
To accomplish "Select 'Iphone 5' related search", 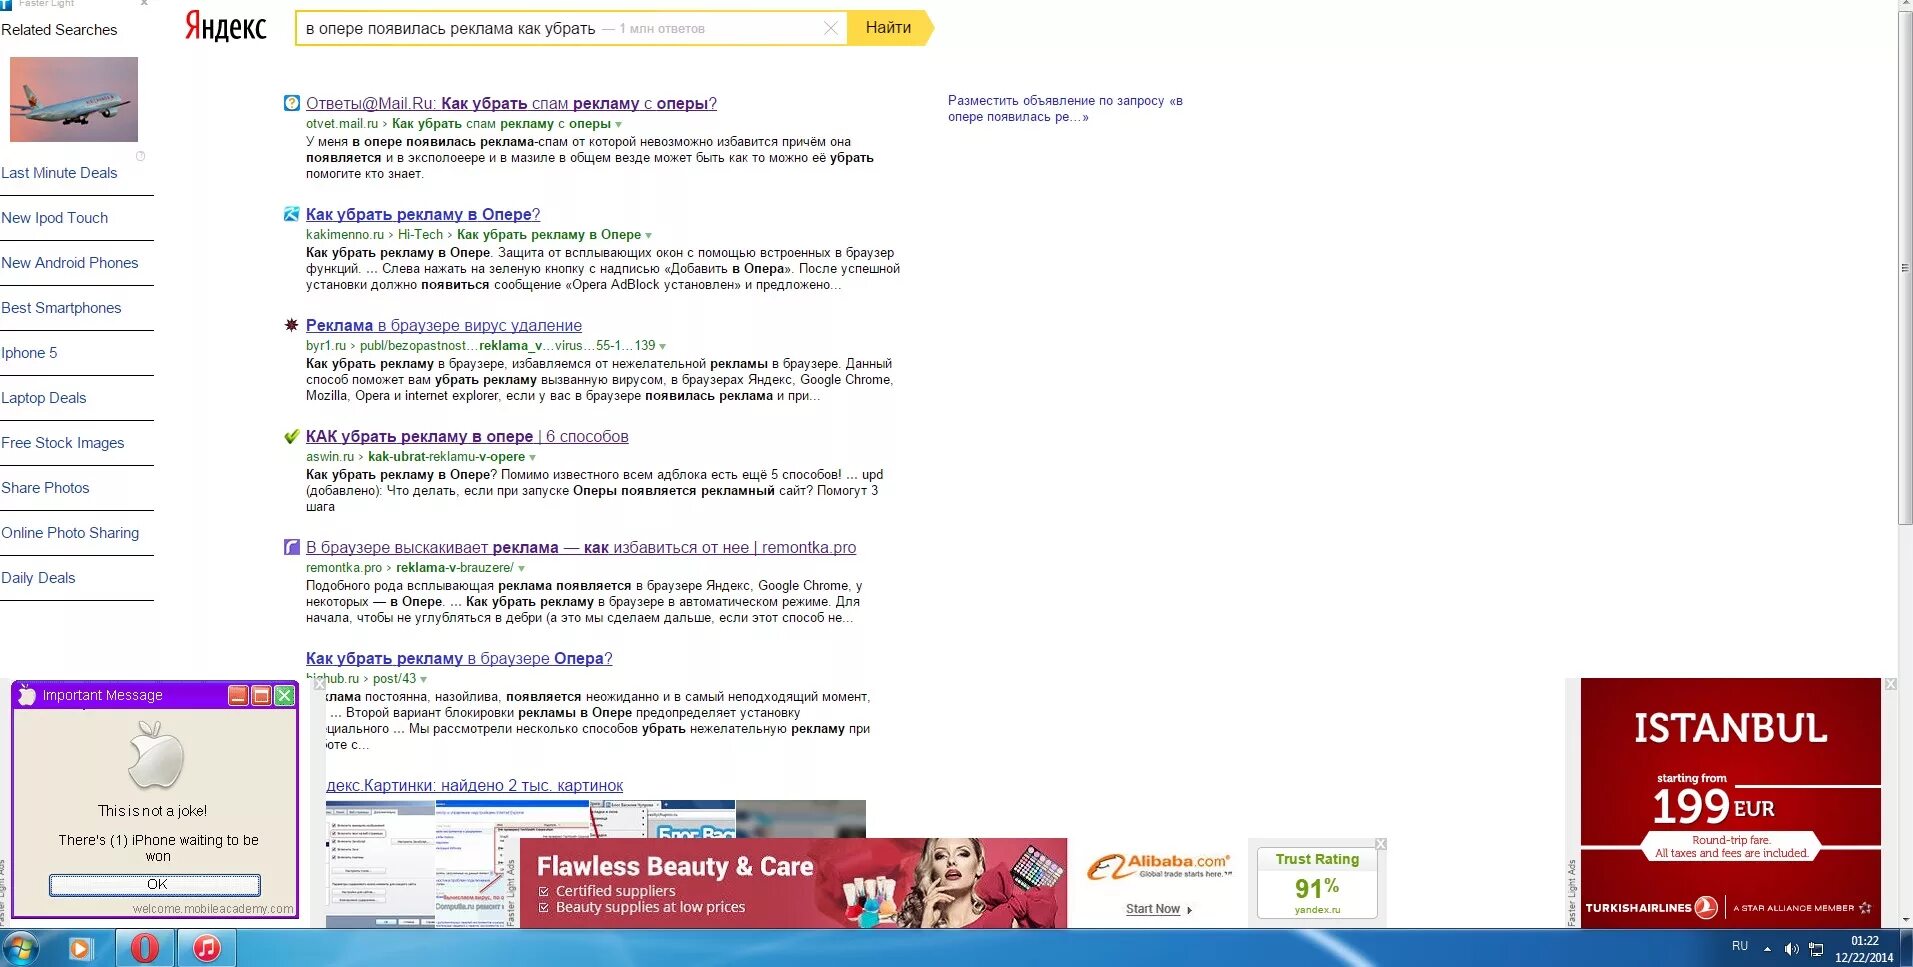I will (x=29, y=353).
